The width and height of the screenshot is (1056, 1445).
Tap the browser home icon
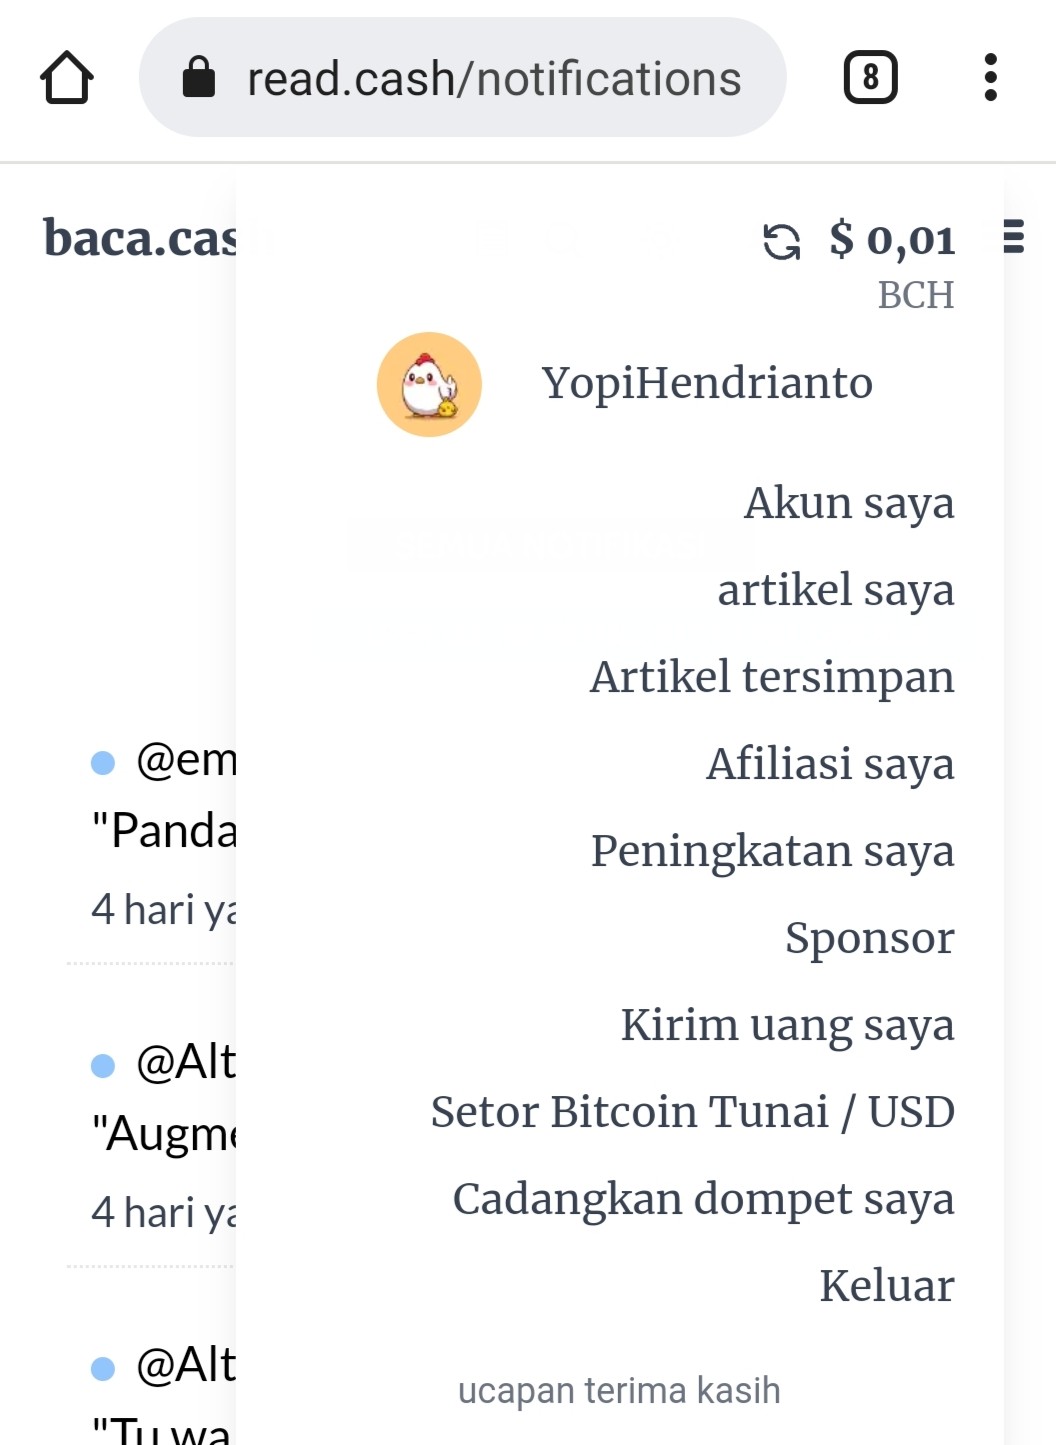(67, 78)
